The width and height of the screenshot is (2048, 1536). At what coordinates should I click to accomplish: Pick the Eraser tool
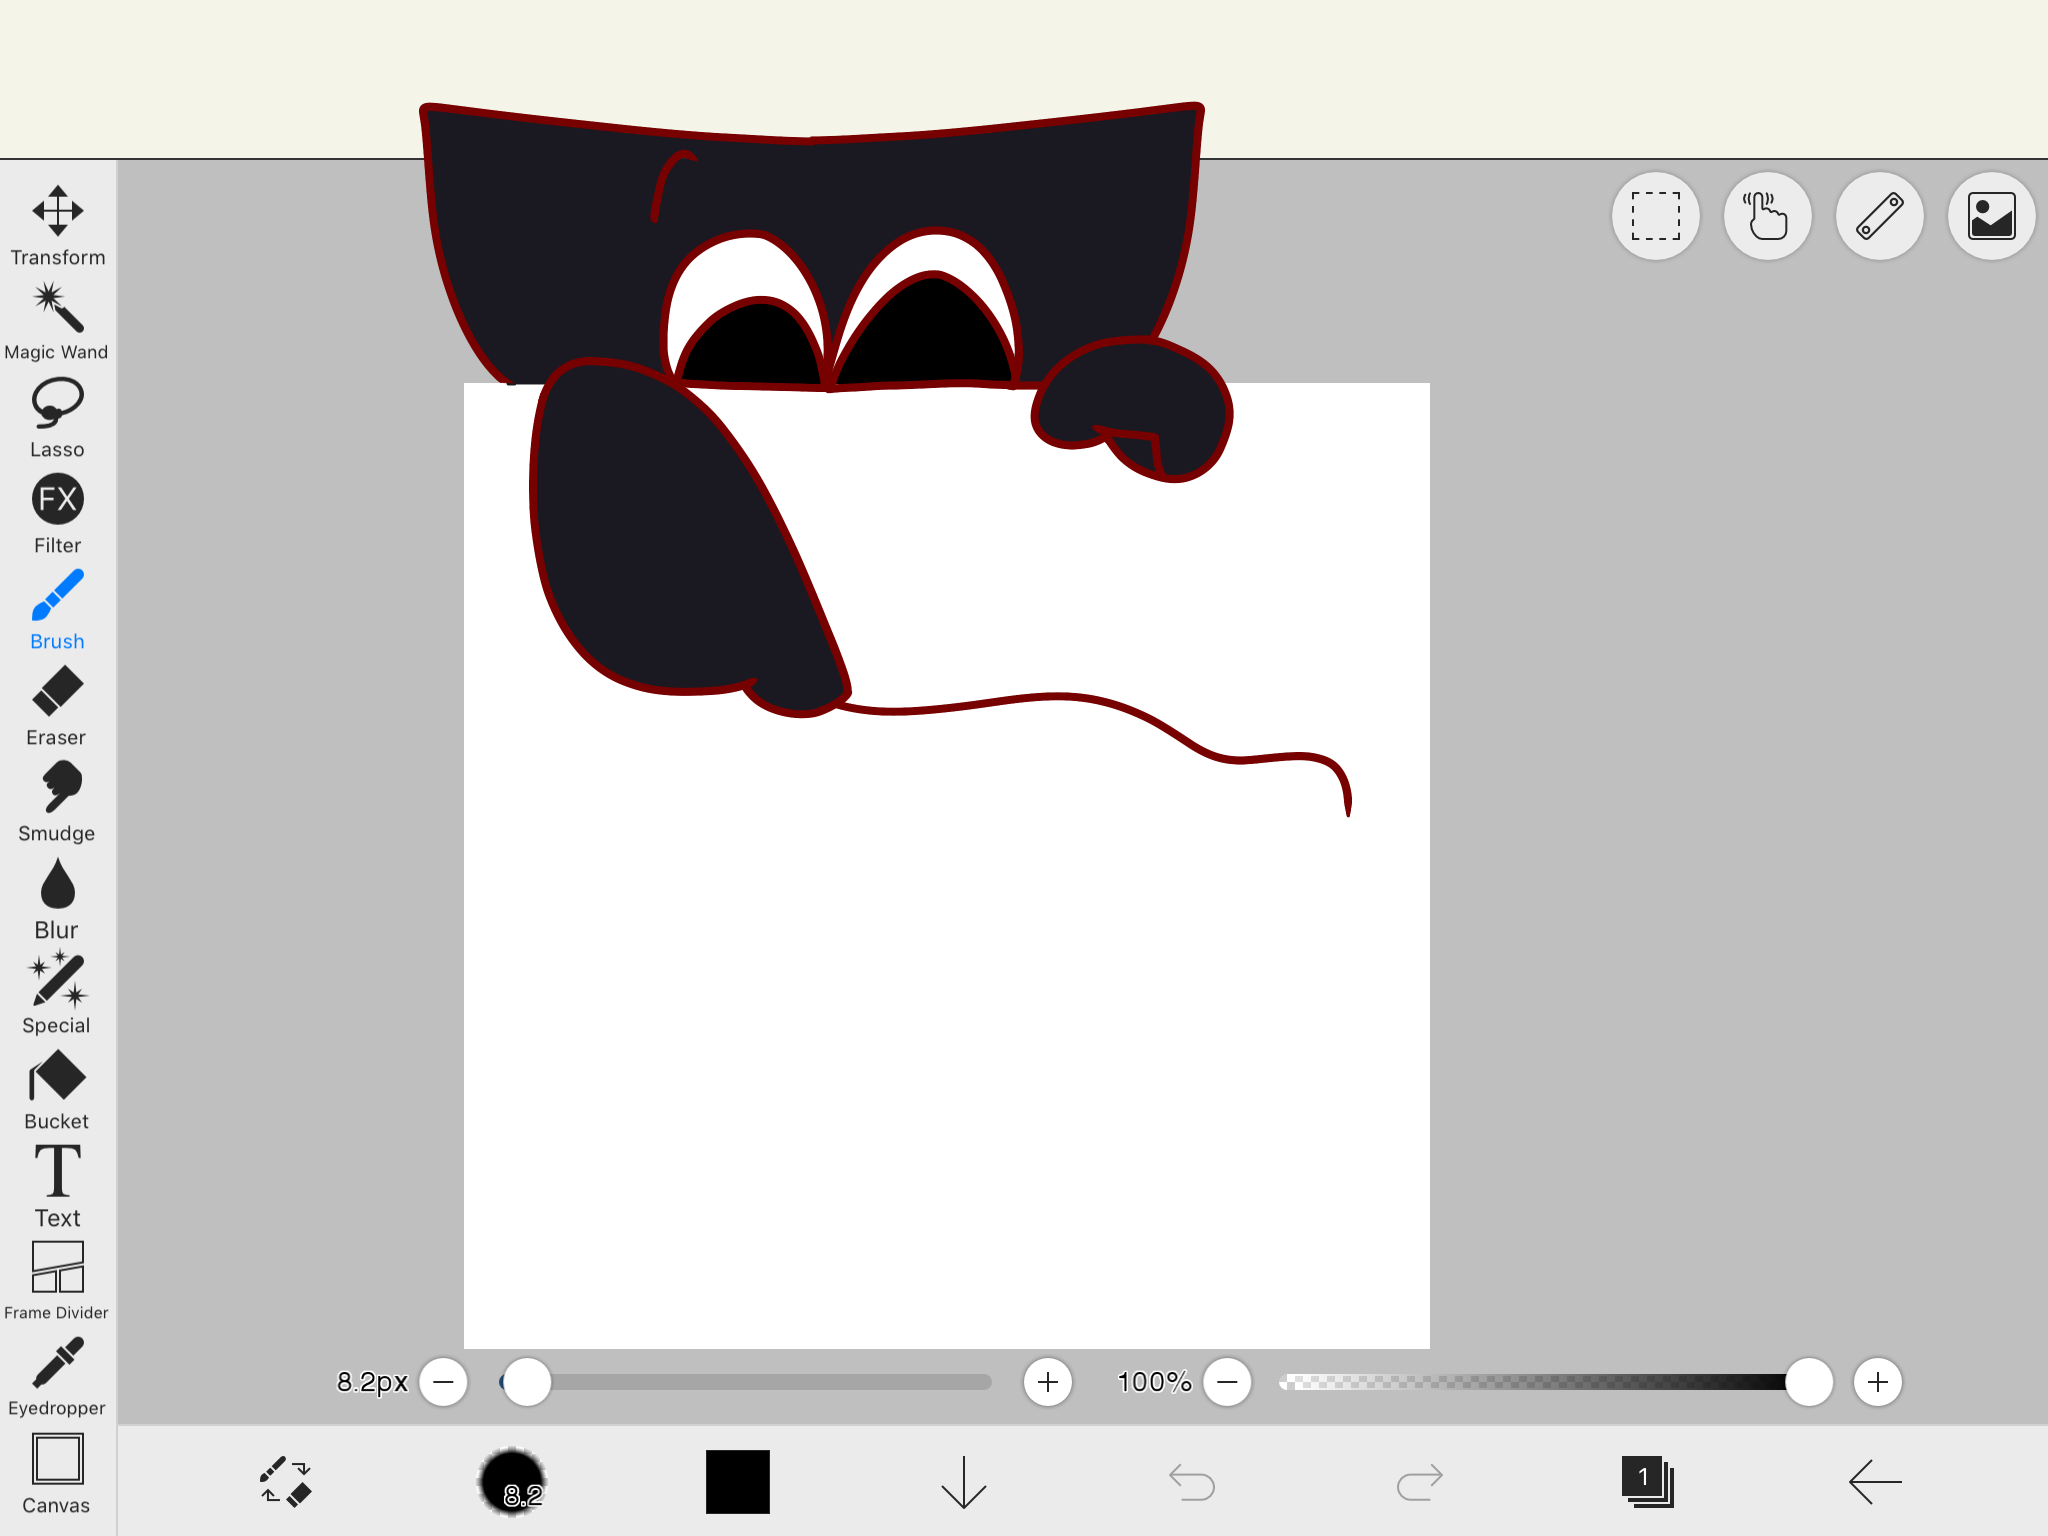[57, 705]
